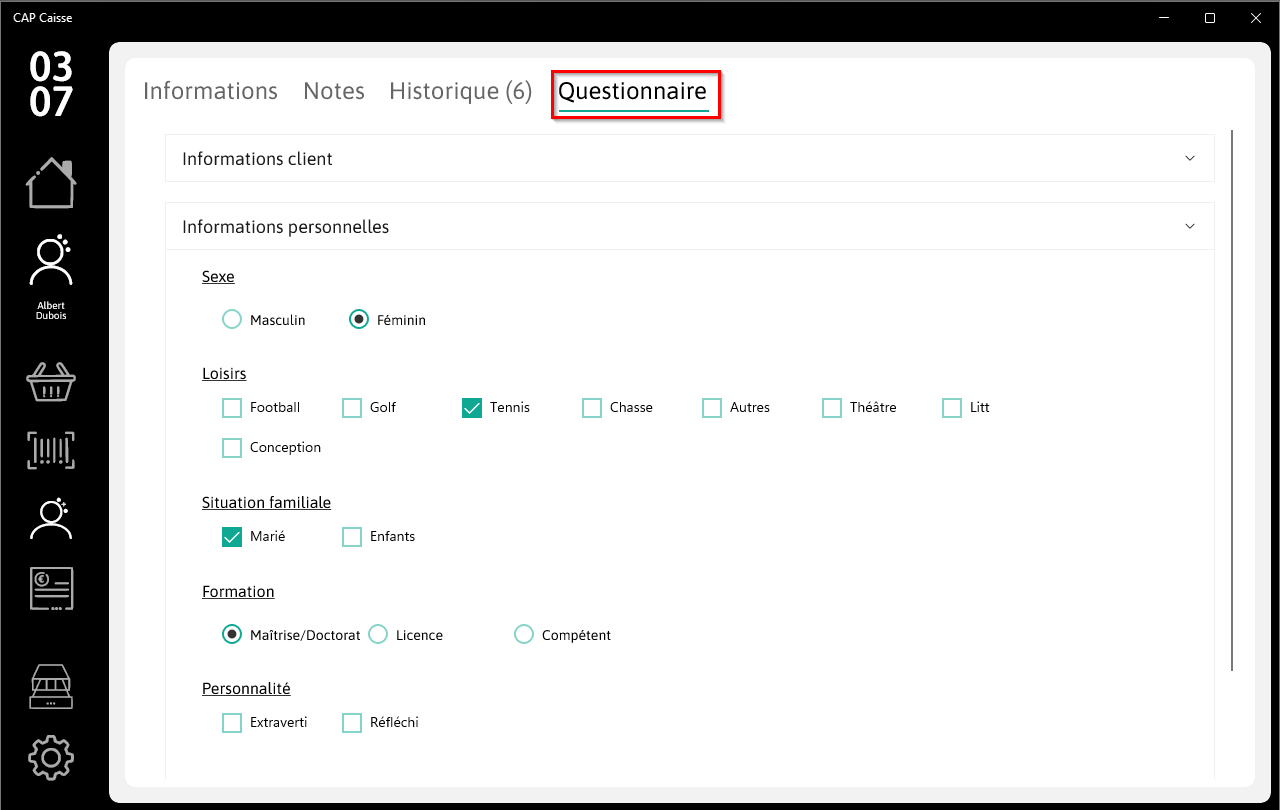
Task: Select the Compétent radio button
Action: 524,634
